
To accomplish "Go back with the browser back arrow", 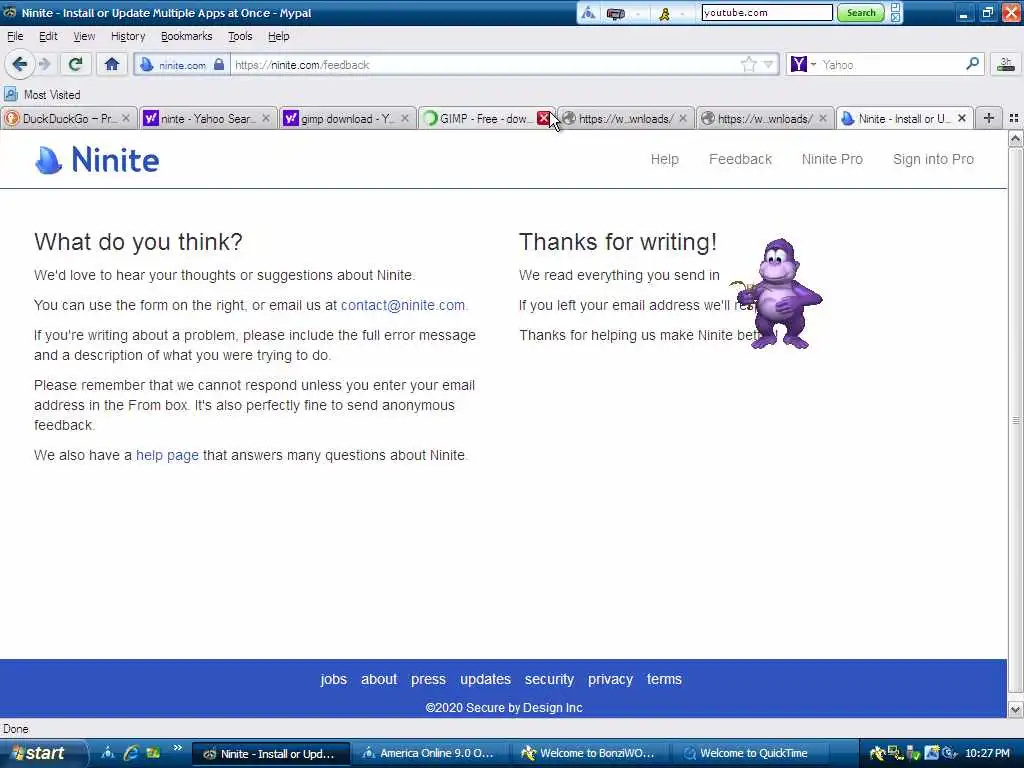I will [x=20, y=64].
